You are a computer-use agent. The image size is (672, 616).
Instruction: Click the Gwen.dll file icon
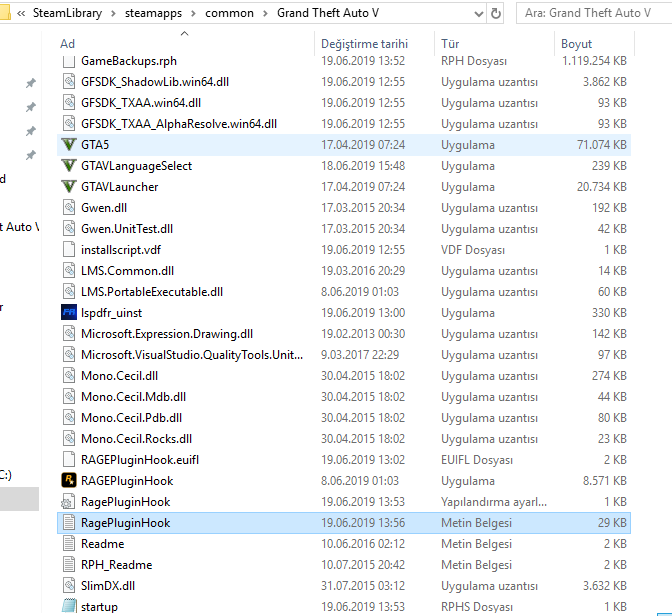coord(69,207)
